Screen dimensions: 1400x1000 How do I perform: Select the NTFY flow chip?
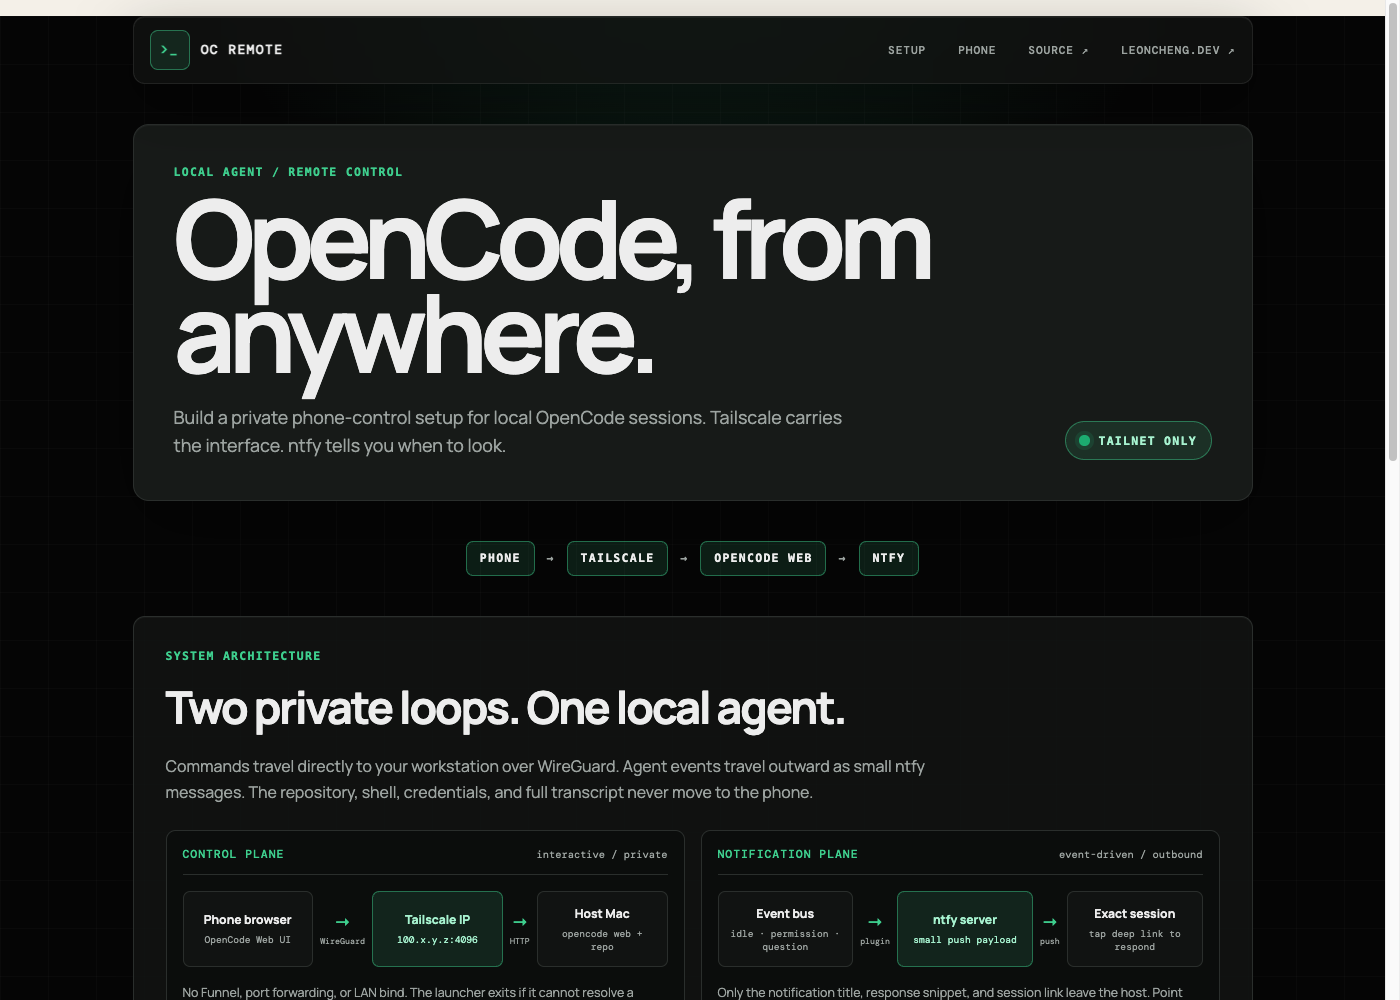tap(889, 558)
